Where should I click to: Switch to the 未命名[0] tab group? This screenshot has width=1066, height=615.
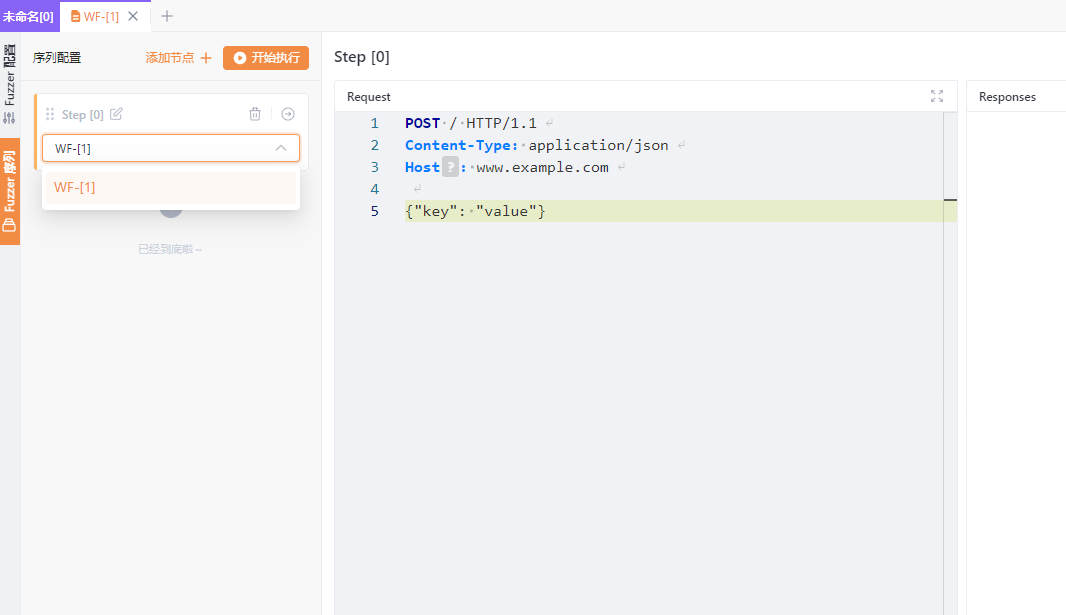(x=29, y=16)
